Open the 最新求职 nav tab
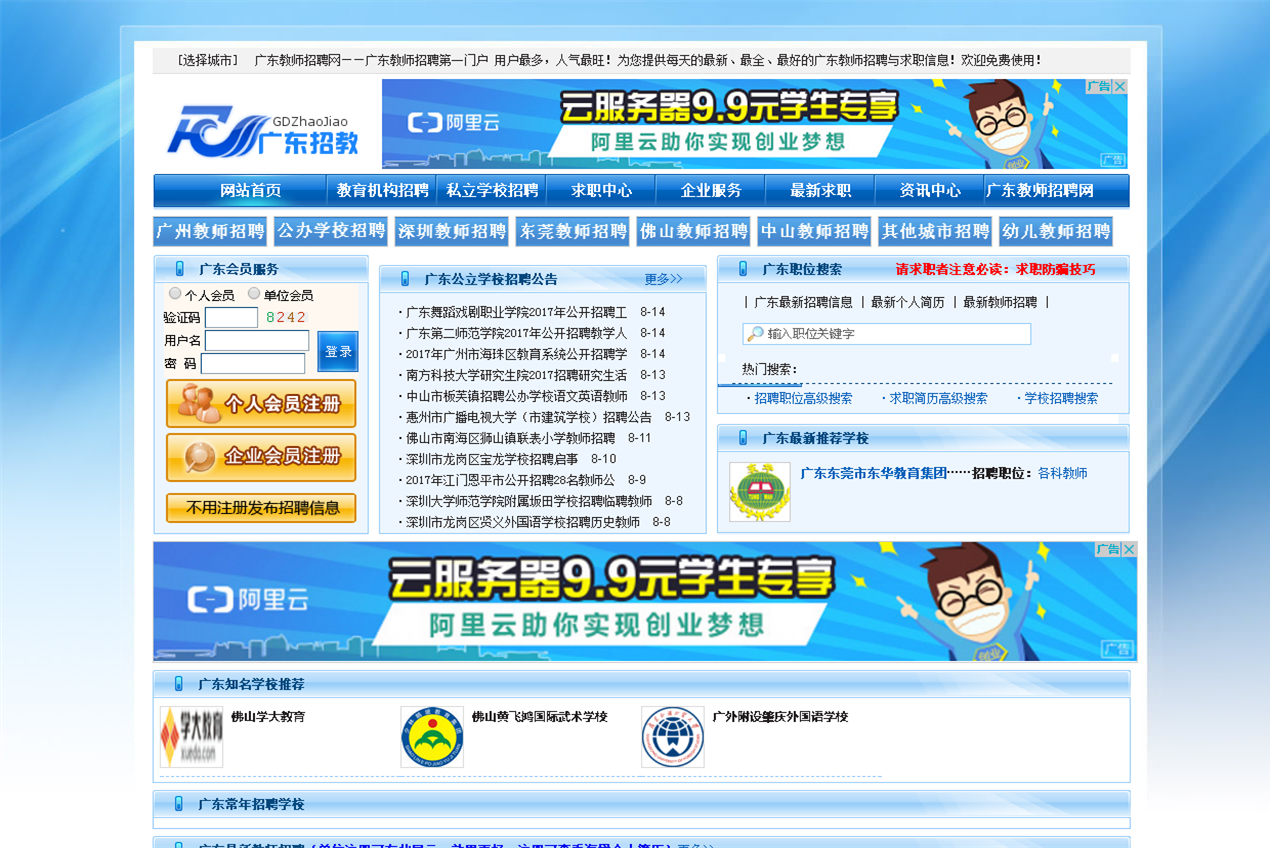The height and width of the screenshot is (848, 1270). pyautogui.click(x=821, y=191)
